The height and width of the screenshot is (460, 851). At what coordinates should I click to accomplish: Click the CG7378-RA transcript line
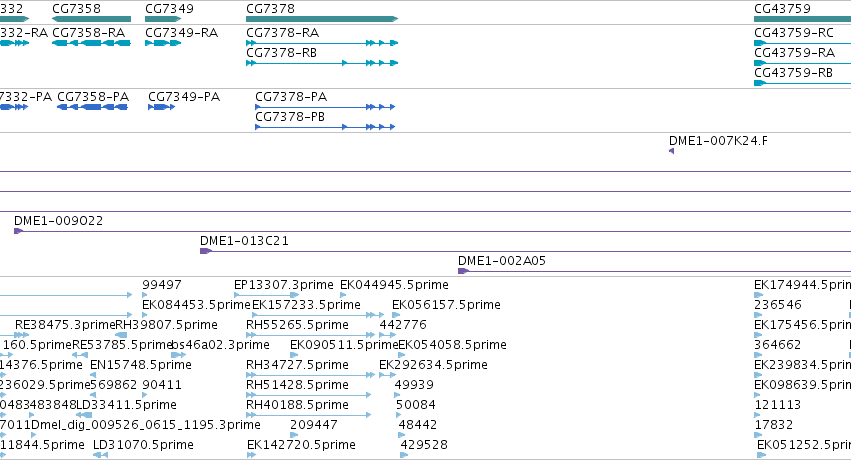pos(322,43)
